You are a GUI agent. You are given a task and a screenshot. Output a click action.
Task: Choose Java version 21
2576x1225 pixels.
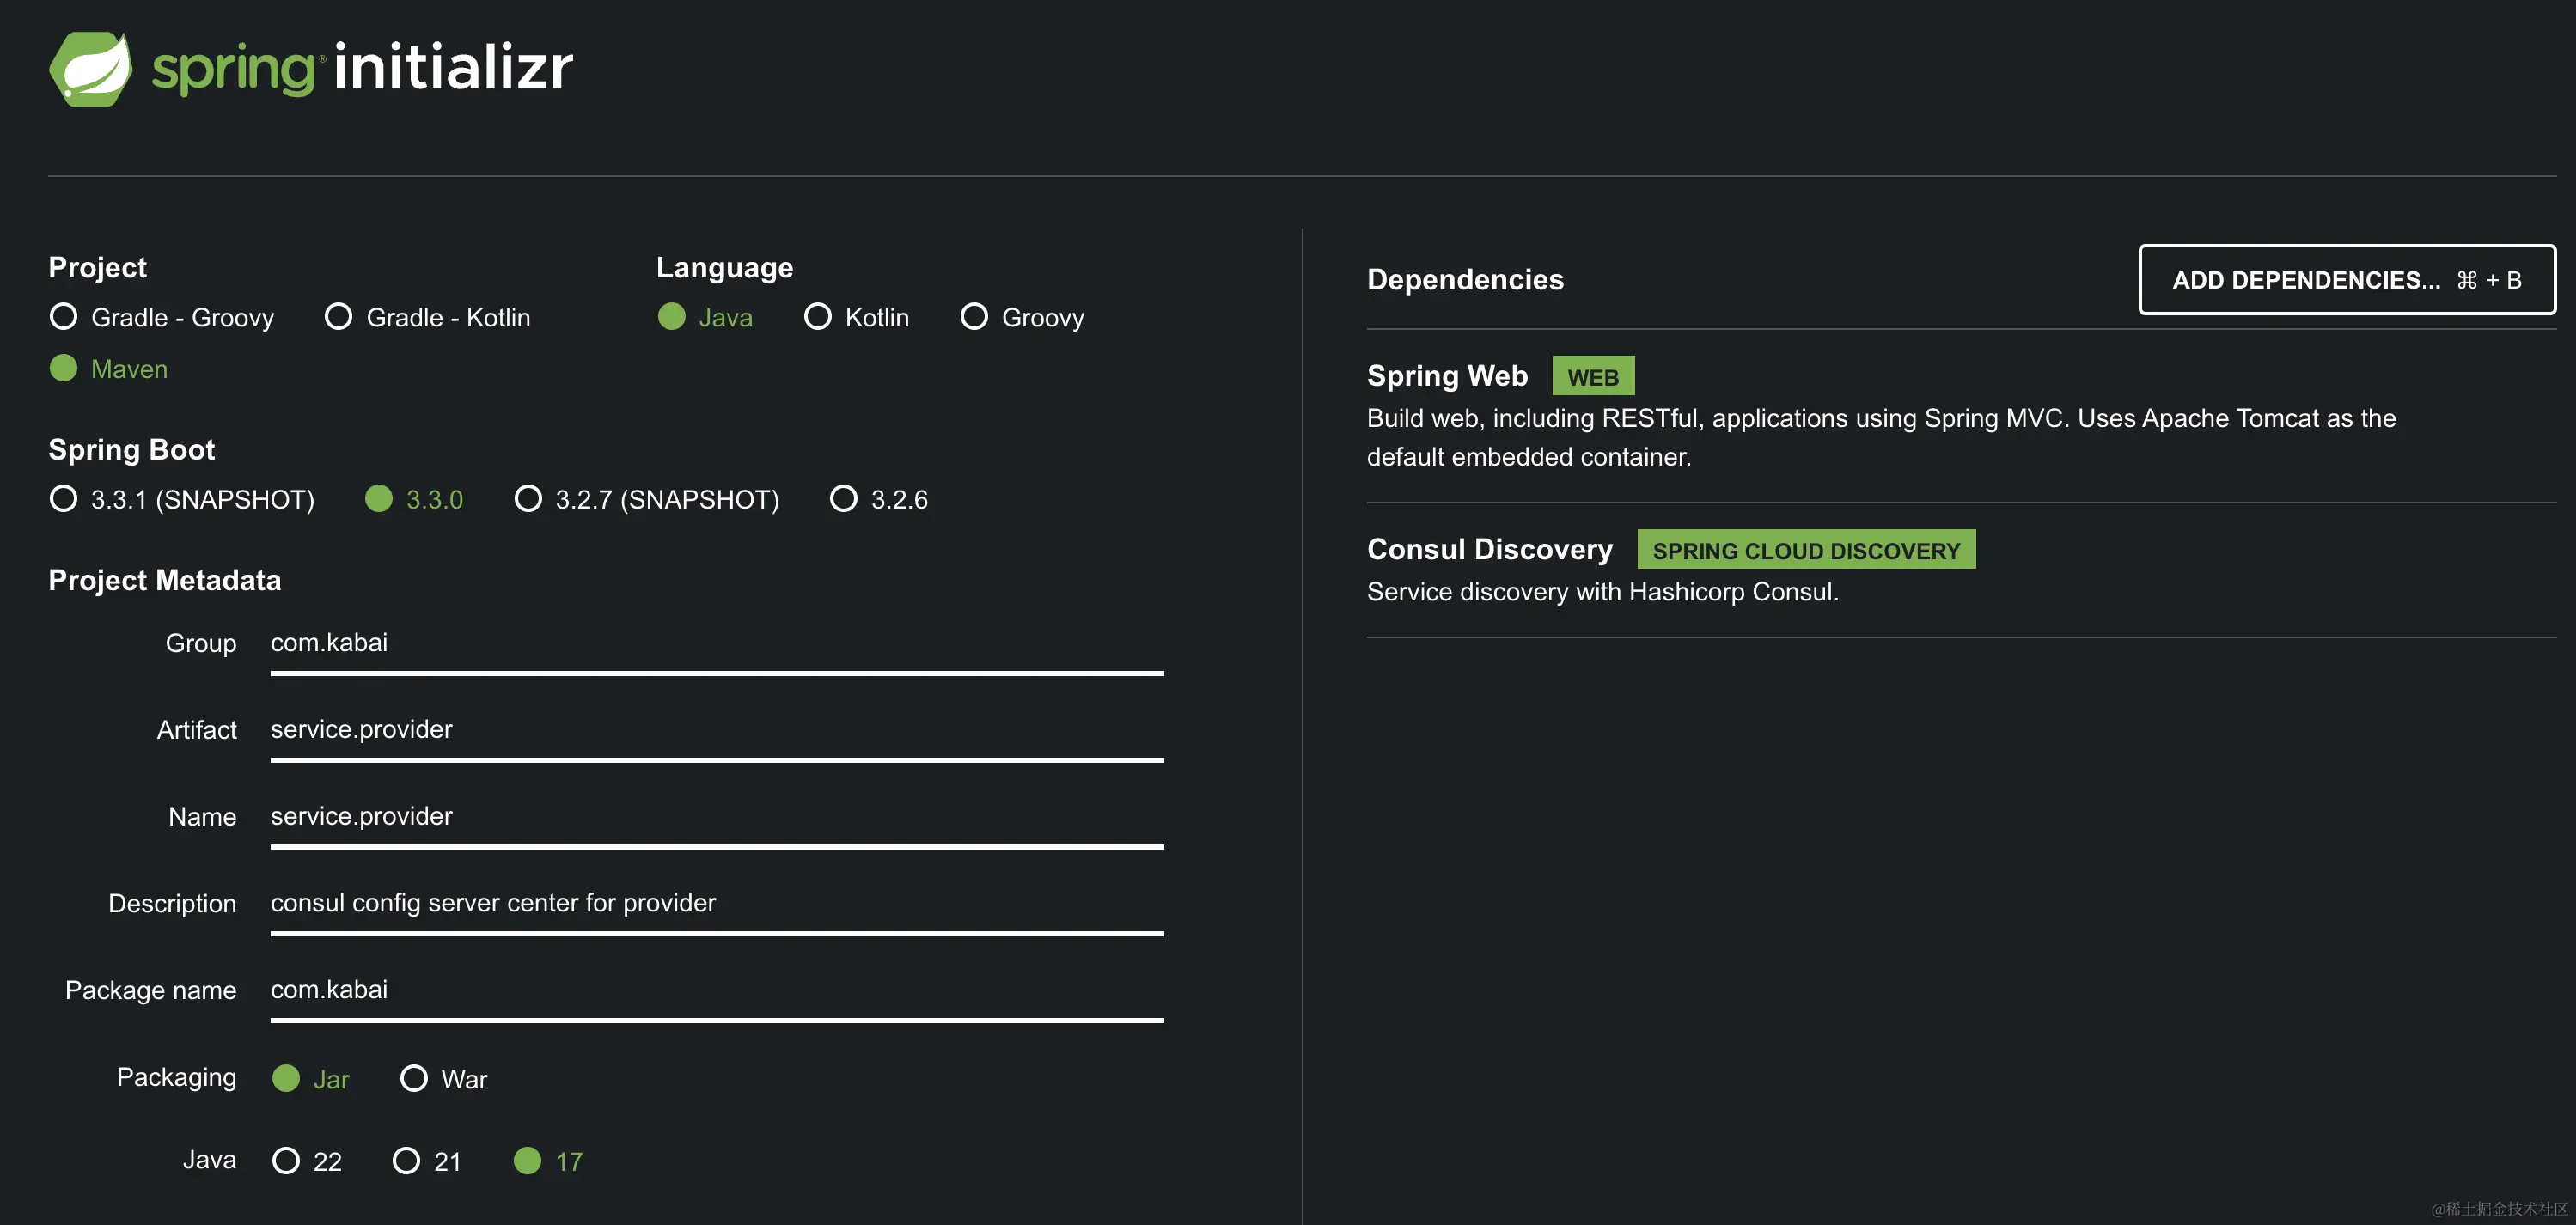[x=406, y=1161]
